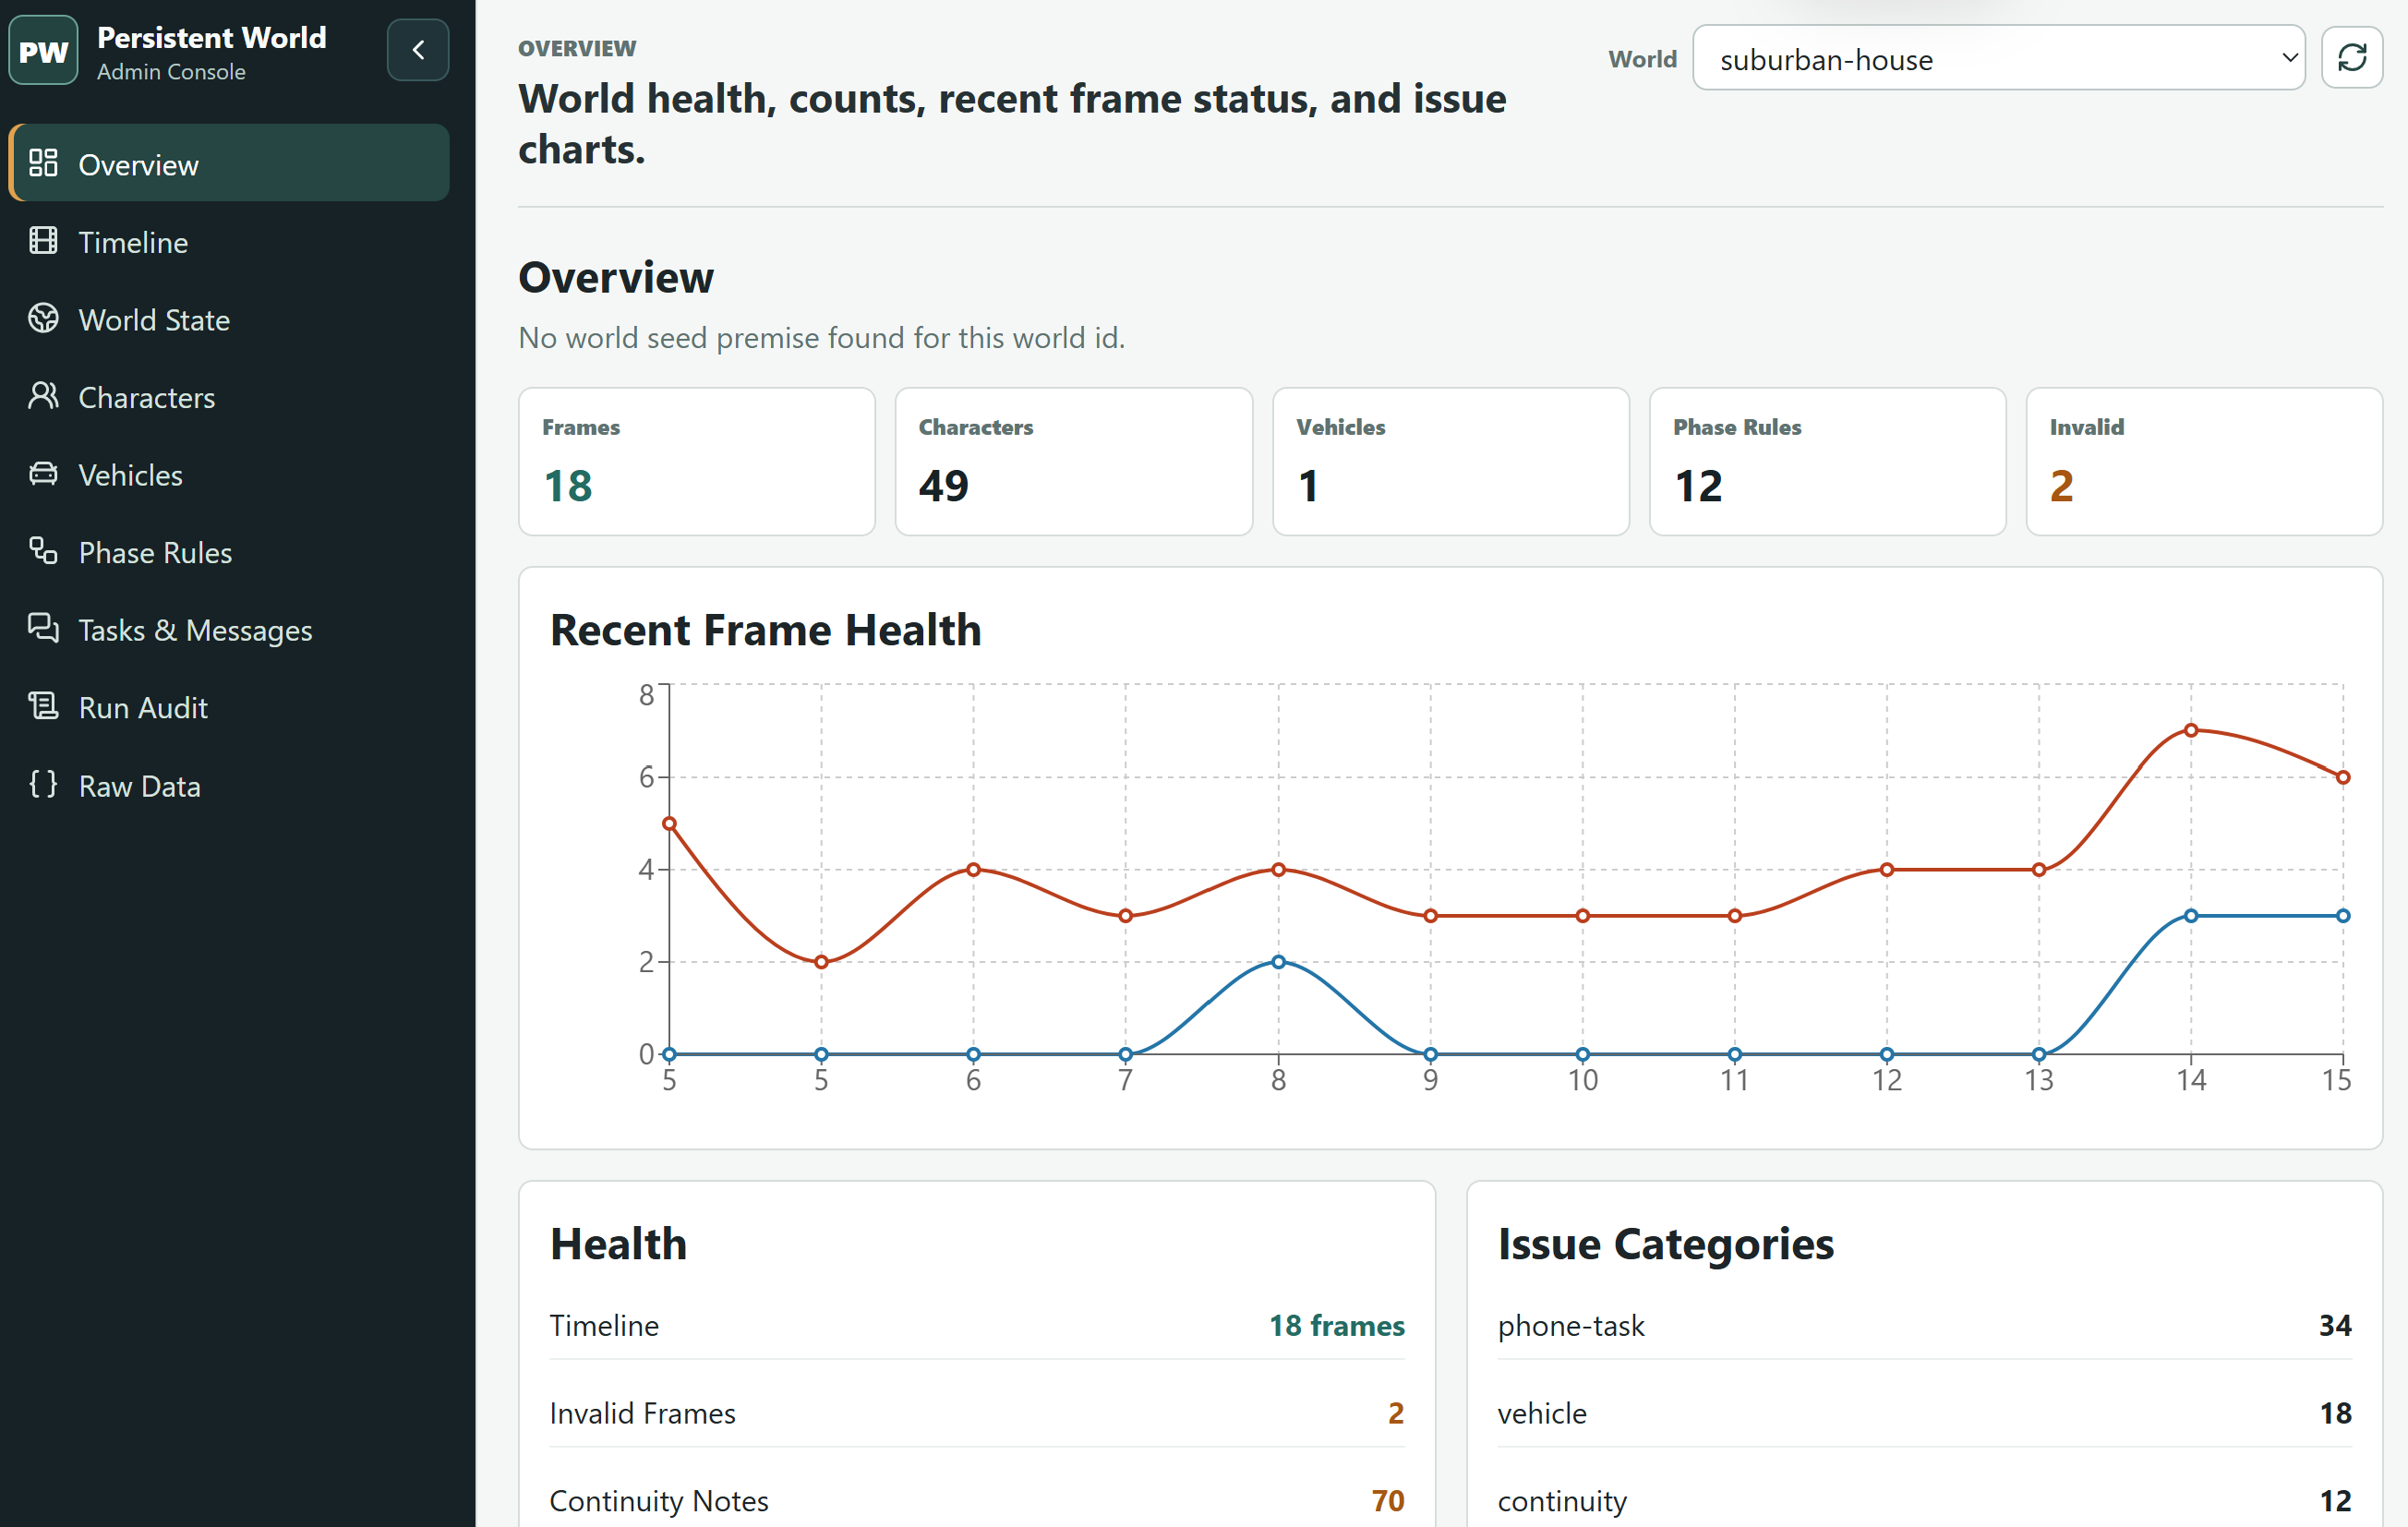
Task: Click the phone-task issue category row
Action: pyautogui.click(x=1924, y=1325)
